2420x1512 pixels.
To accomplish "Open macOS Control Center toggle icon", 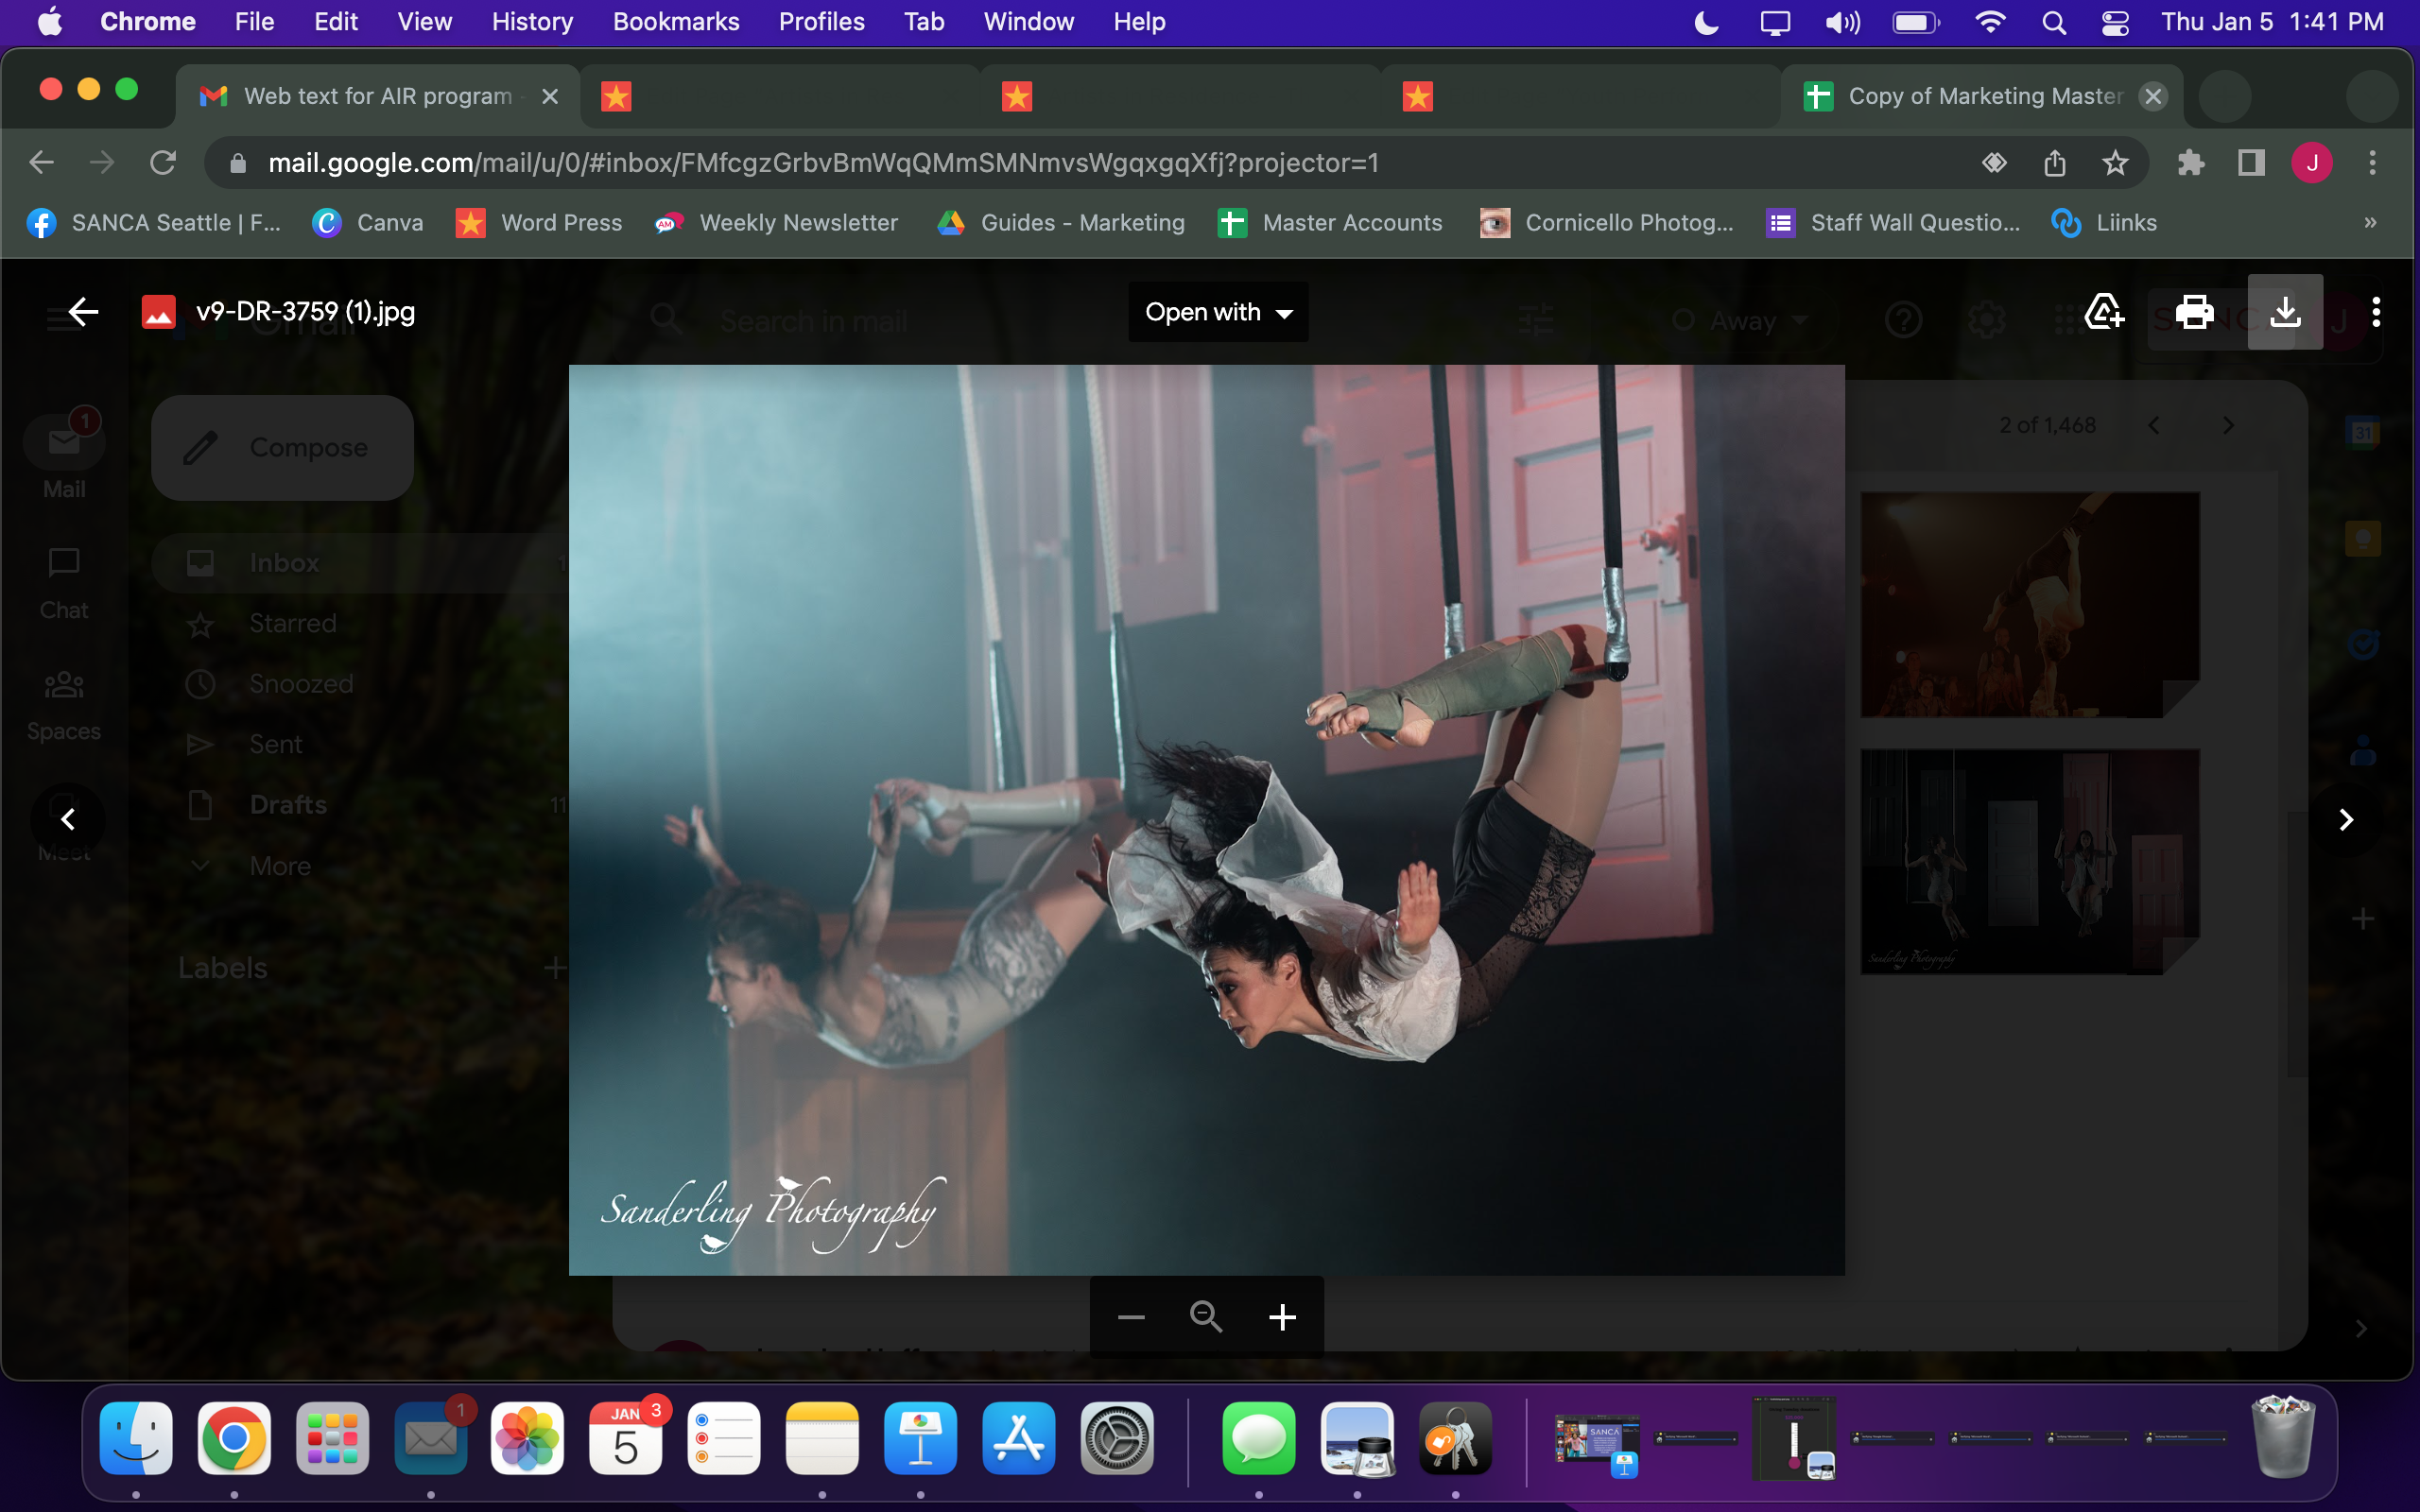I will [x=2115, y=22].
